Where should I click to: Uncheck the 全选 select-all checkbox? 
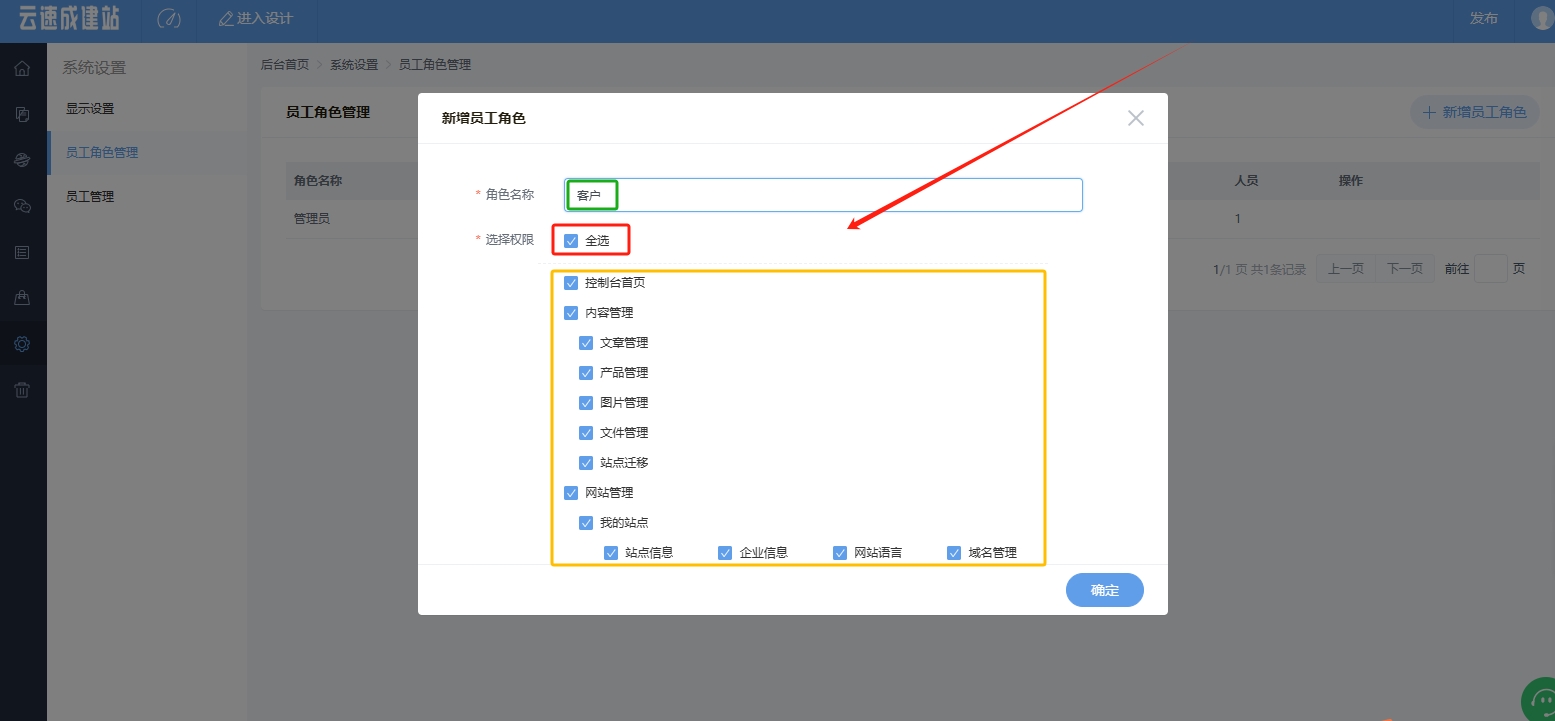click(x=571, y=241)
